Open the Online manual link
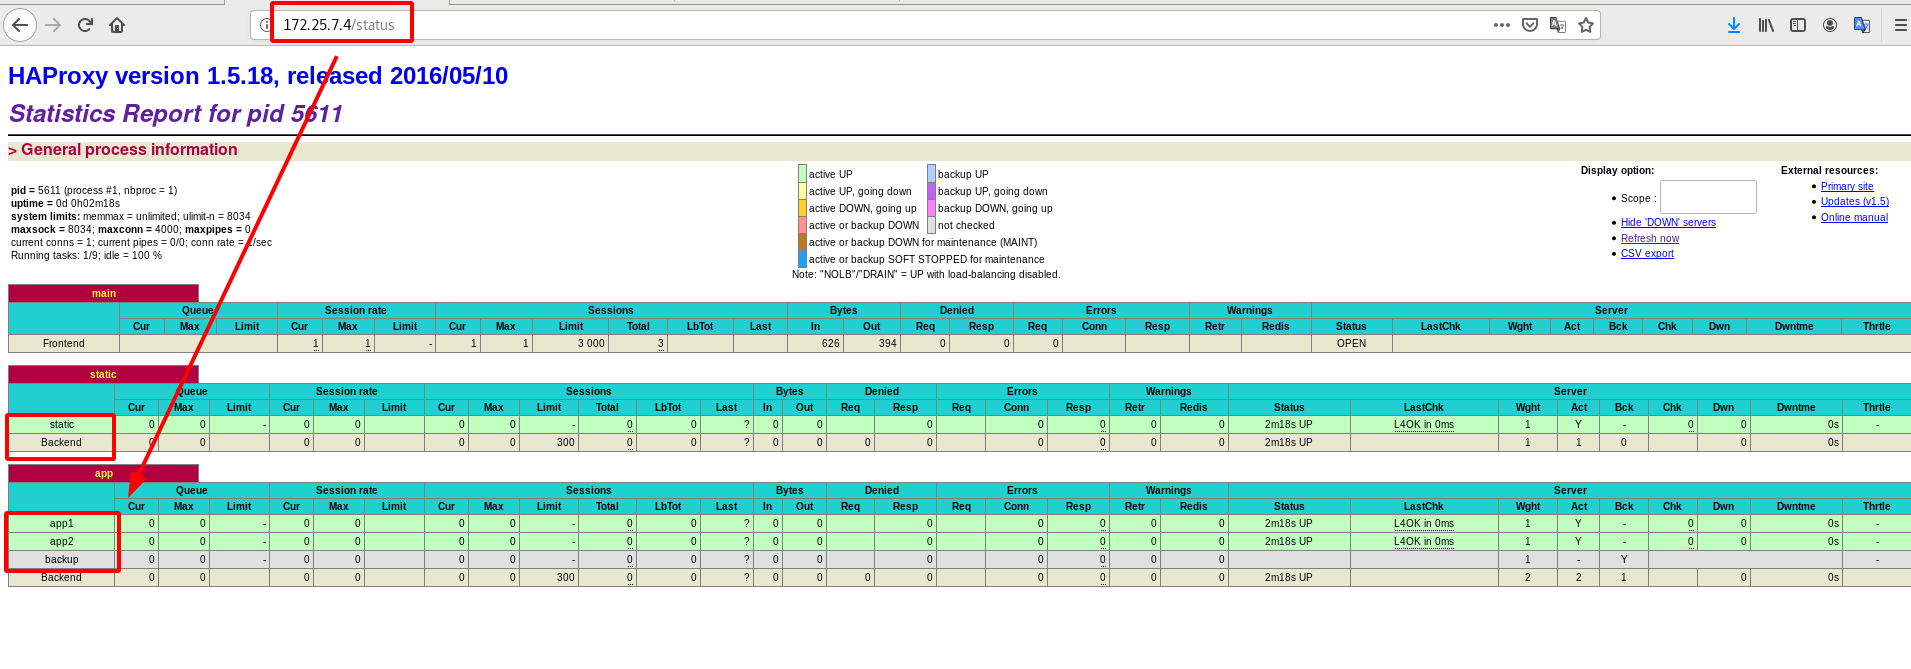Image resolution: width=1911 pixels, height=669 pixels. [1854, 217]
